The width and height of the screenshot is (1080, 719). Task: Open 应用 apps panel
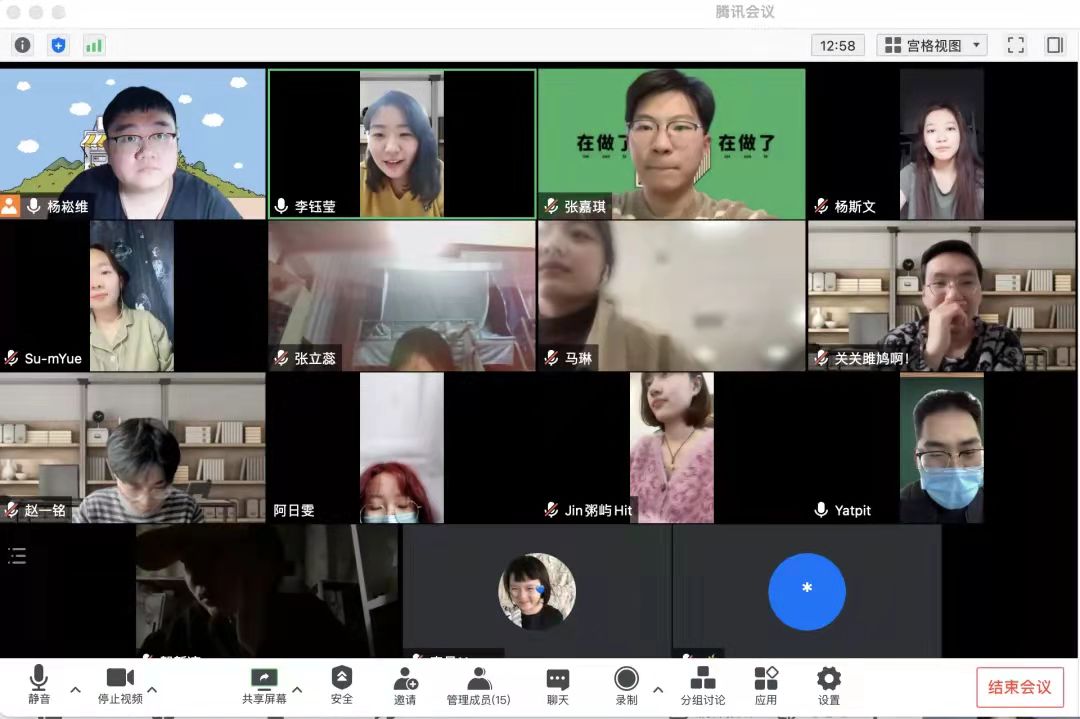[766, 686]
